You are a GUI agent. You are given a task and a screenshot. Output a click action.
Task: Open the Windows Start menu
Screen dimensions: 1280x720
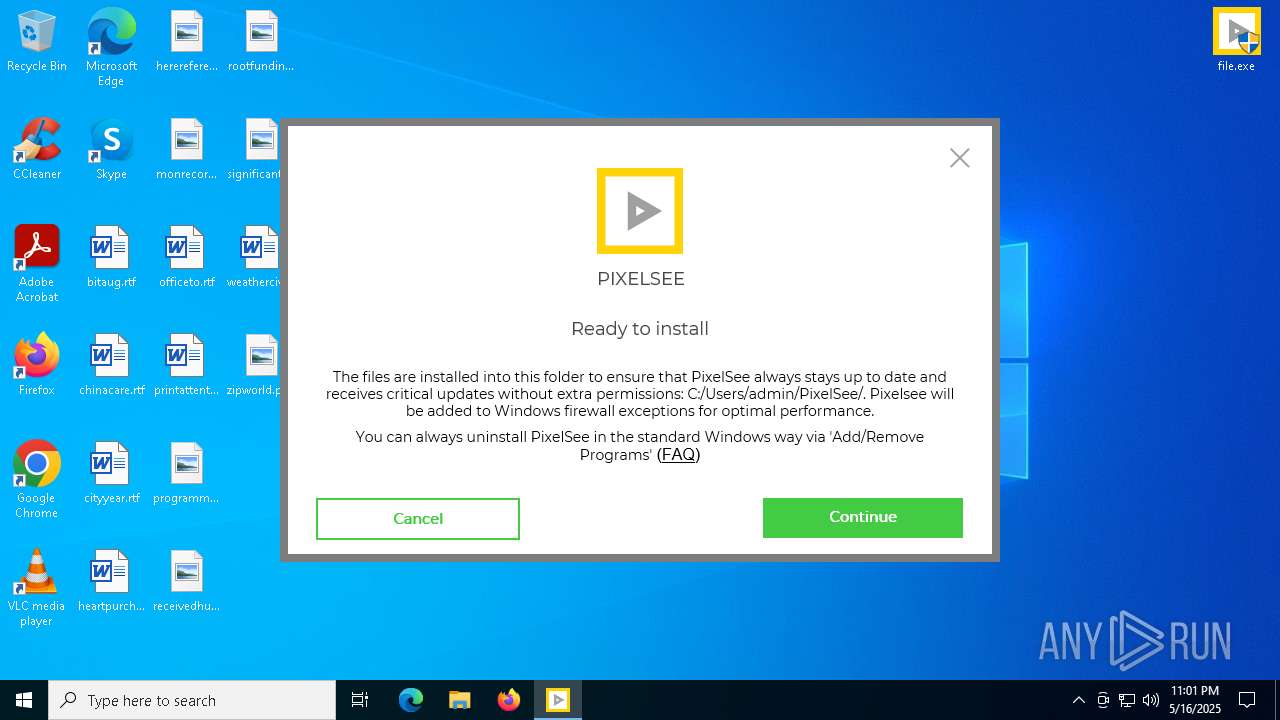pos(24,700)
